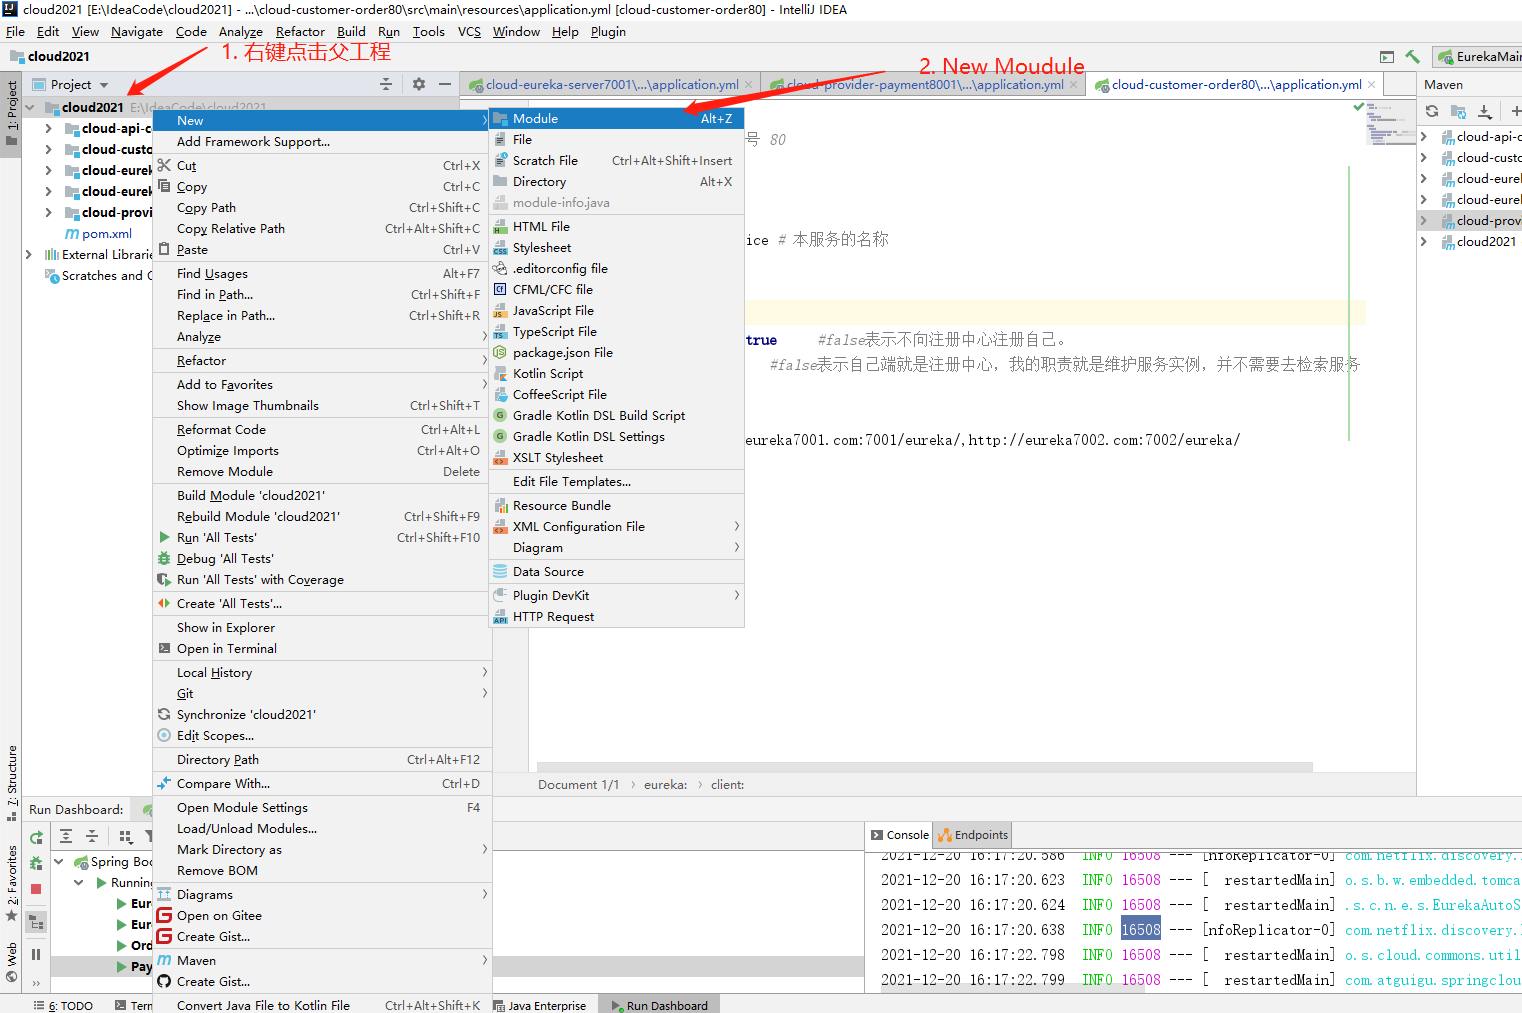Click collapse all icon in Project panel header
1522x1013 pixels.
pyautogui.click(x=386, y=85)
